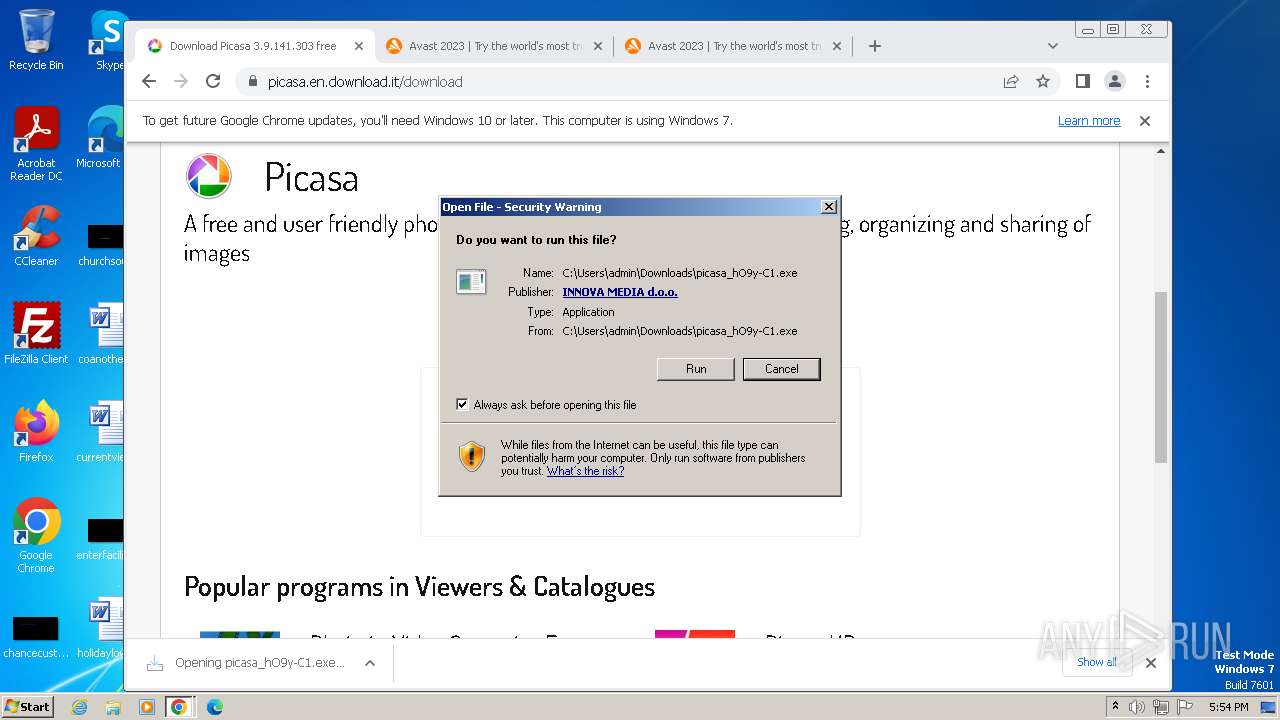Screen dimensions: 1280x720
Task: Click the scroll up arrow on page
Action: tap(1160, 151)
